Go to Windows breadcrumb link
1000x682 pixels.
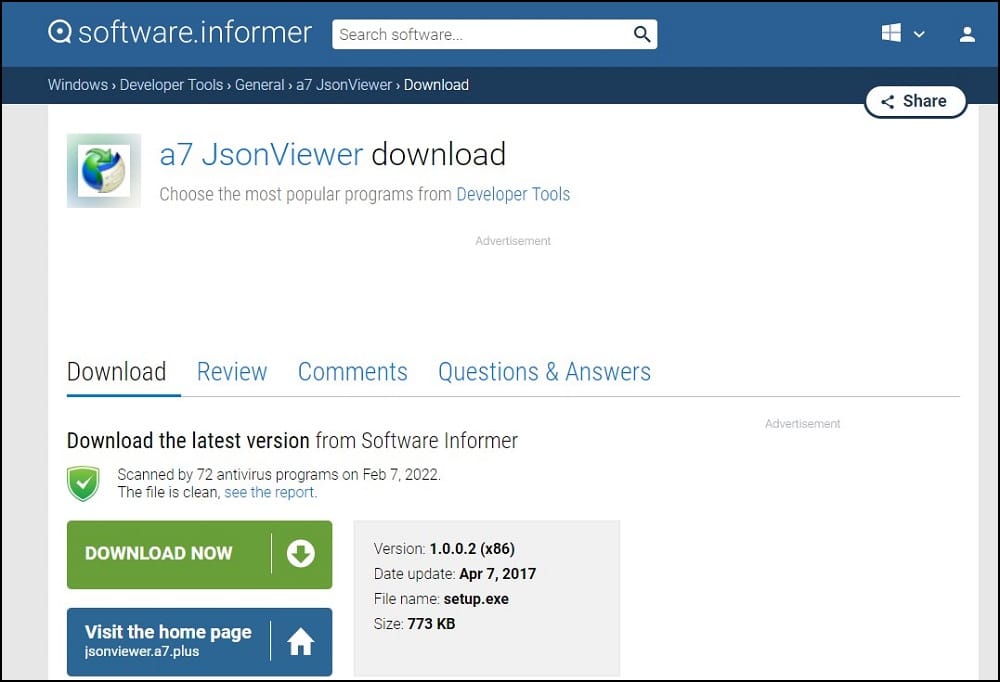78,85
